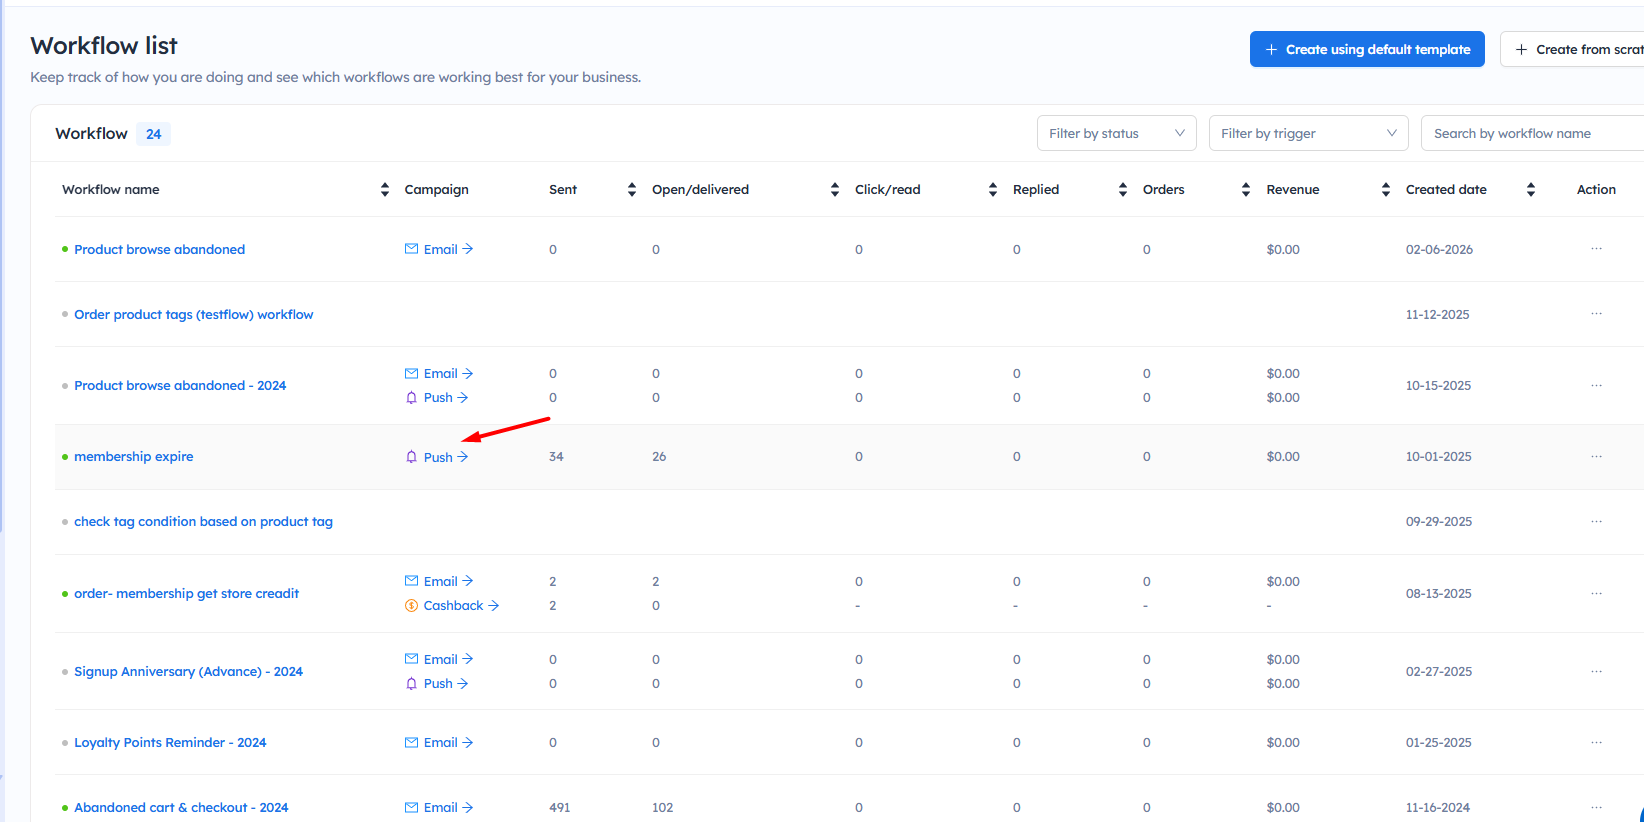The width and height of the screenshot is (1644, 822).
Task: Sort by Open/delivered column
Action: click(x=834, y=190)
